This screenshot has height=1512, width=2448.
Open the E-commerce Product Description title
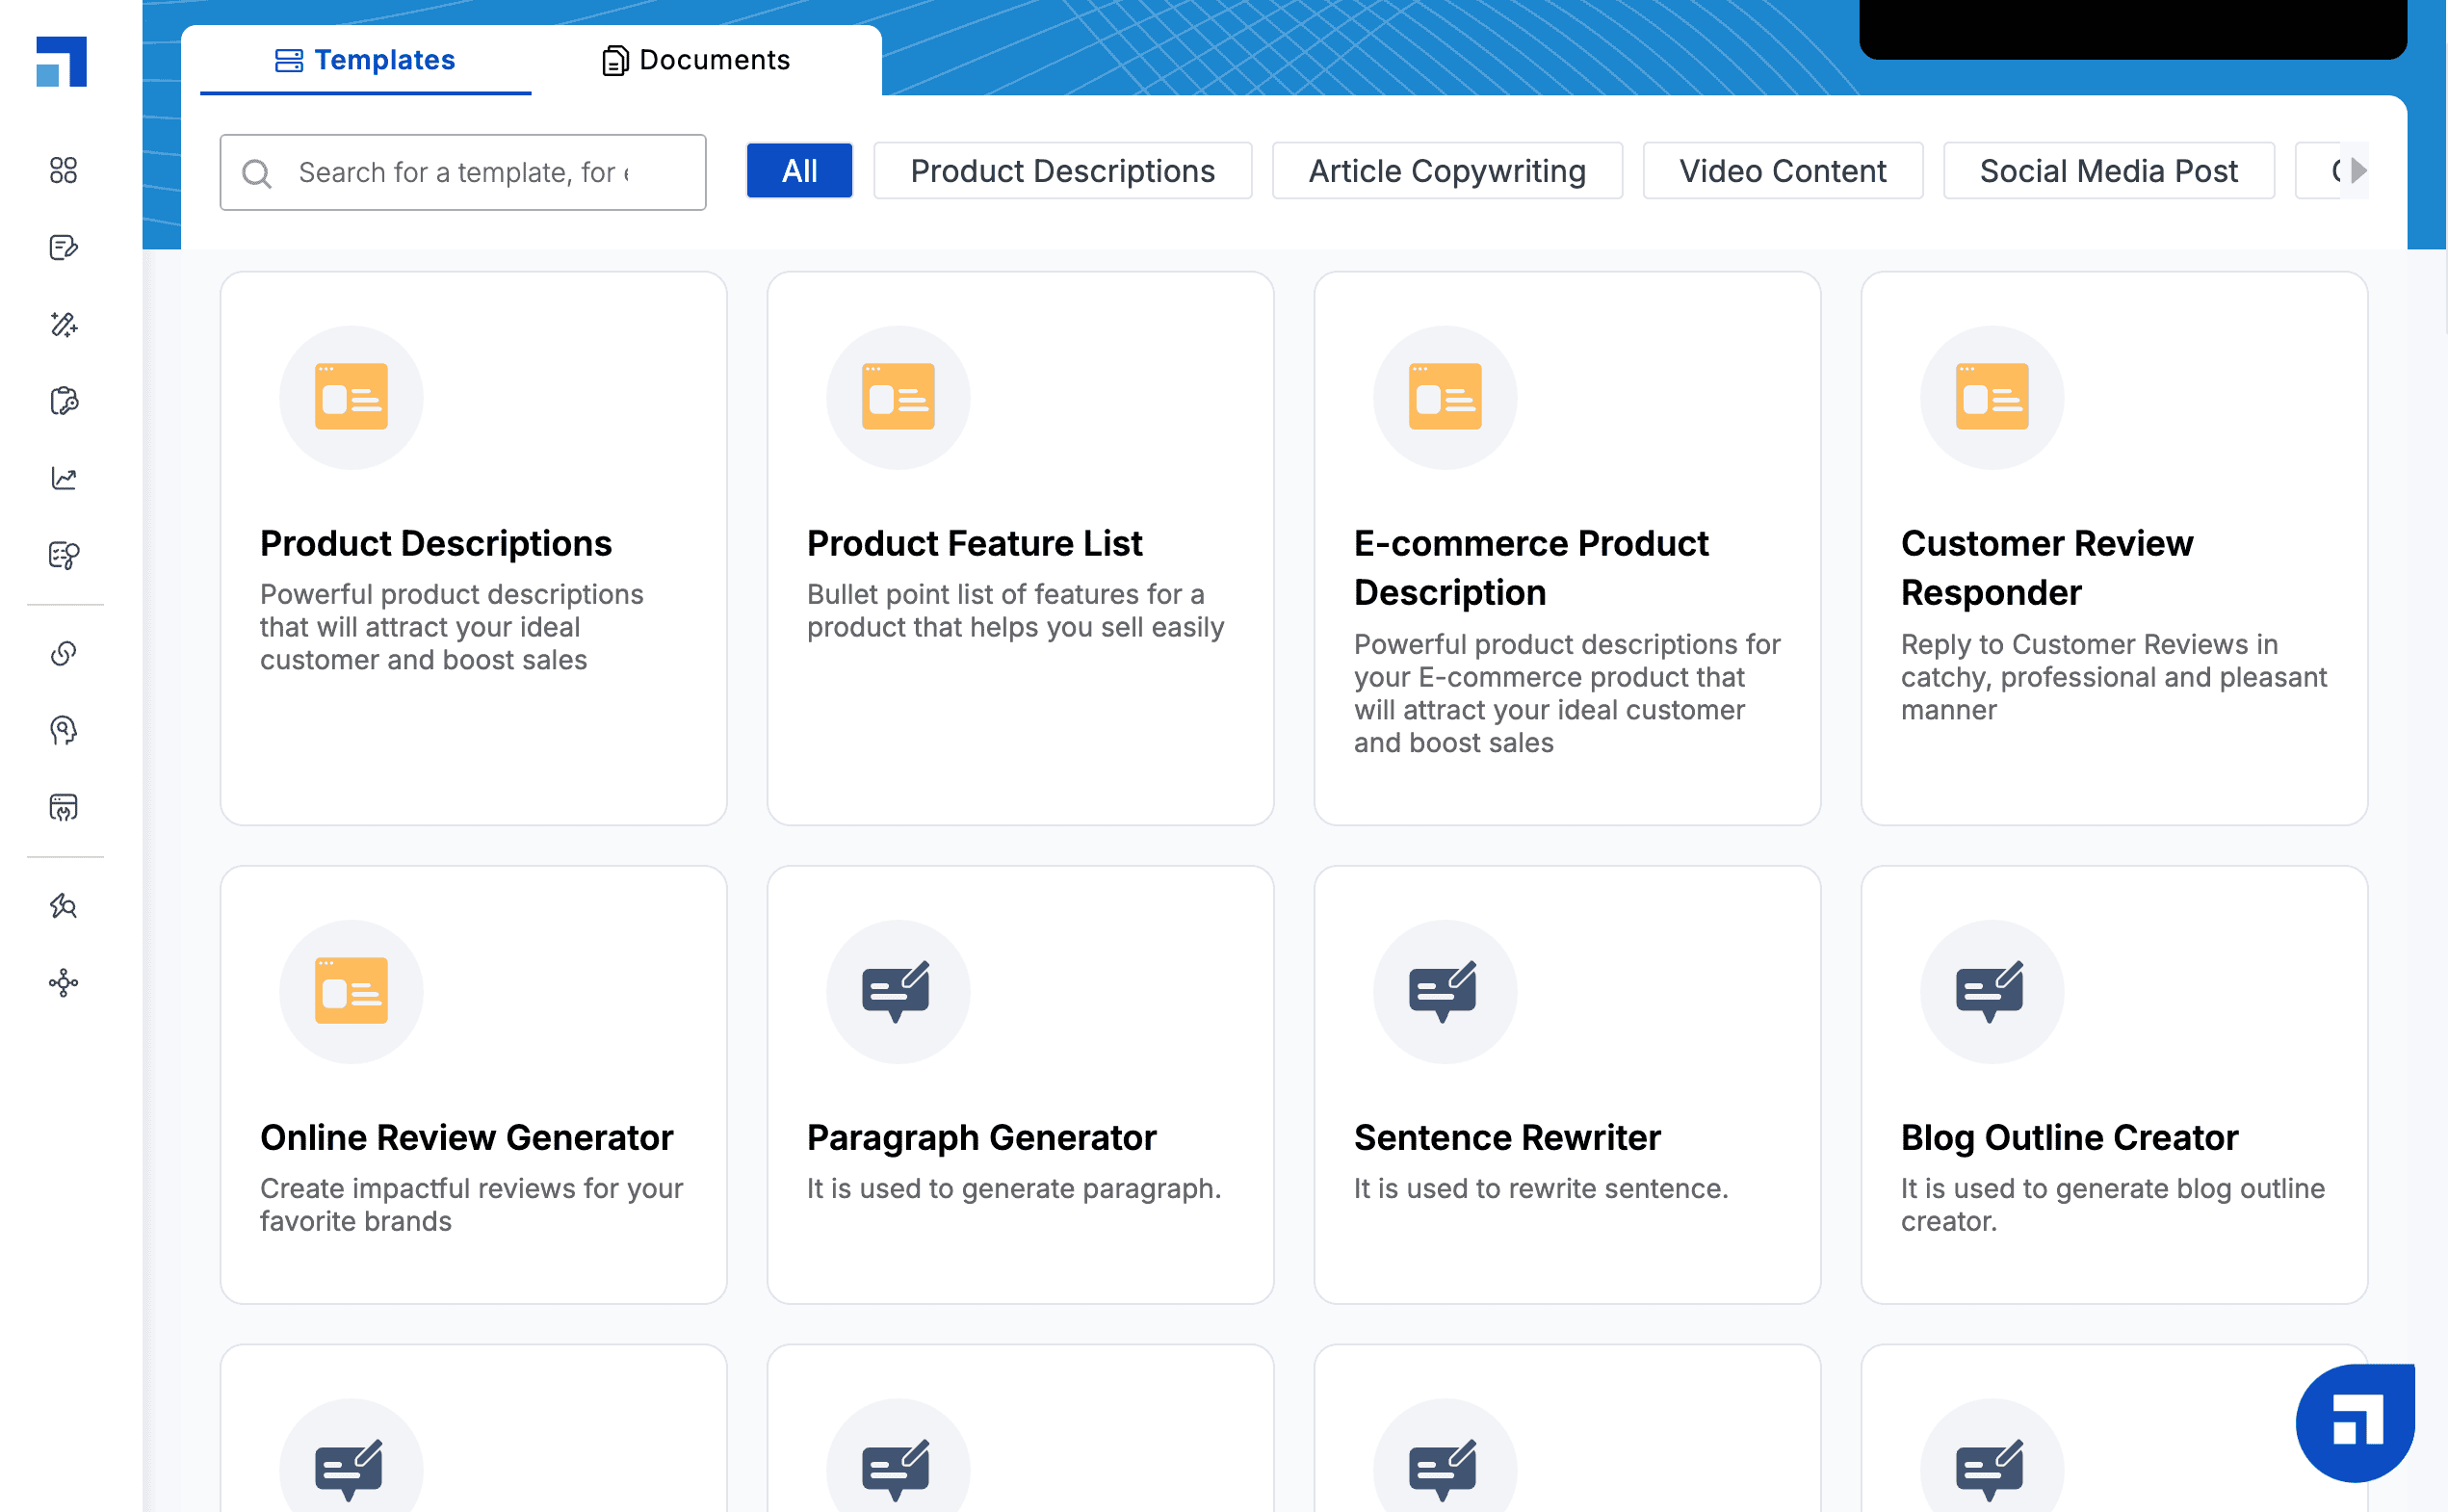(1531, 568)
